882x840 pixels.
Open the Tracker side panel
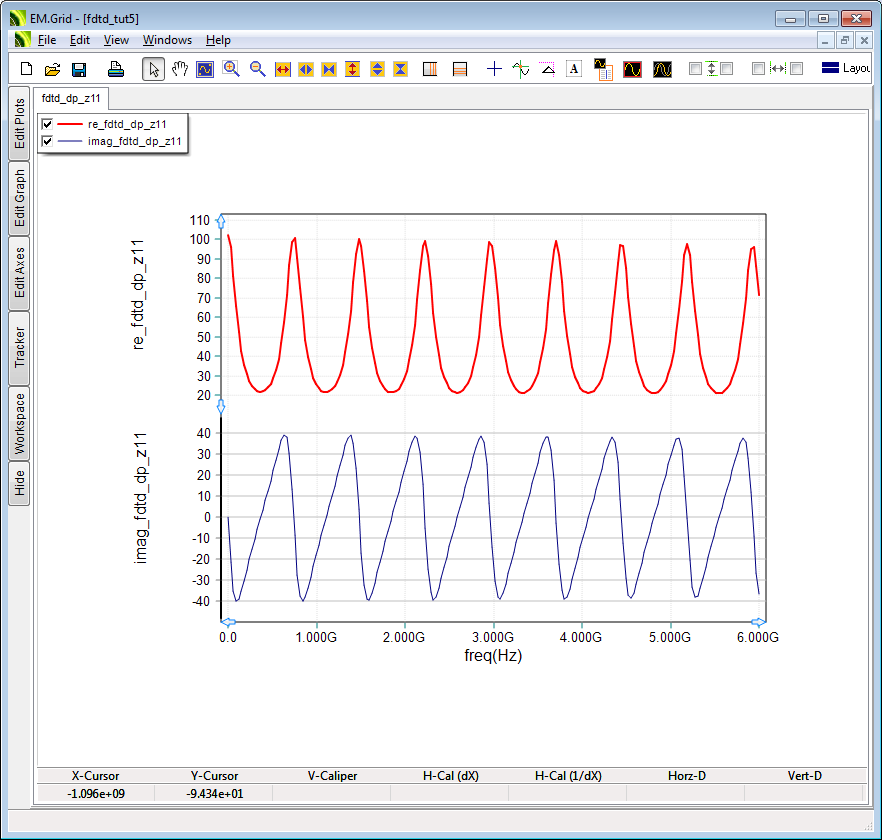[20, 347]
